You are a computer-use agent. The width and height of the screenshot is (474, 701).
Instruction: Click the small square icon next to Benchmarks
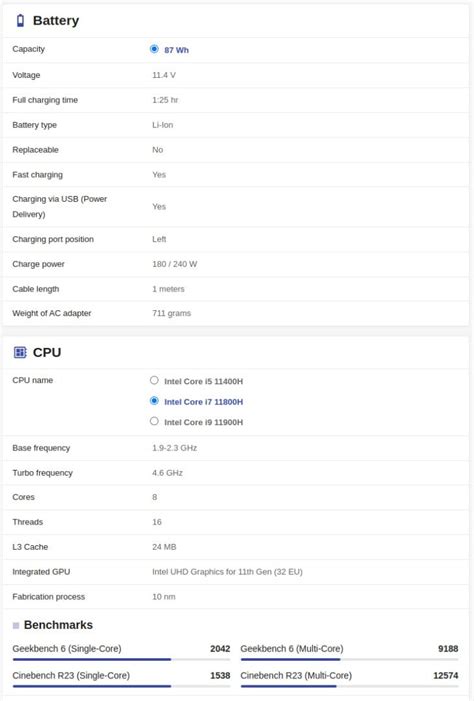coord(16,625)
